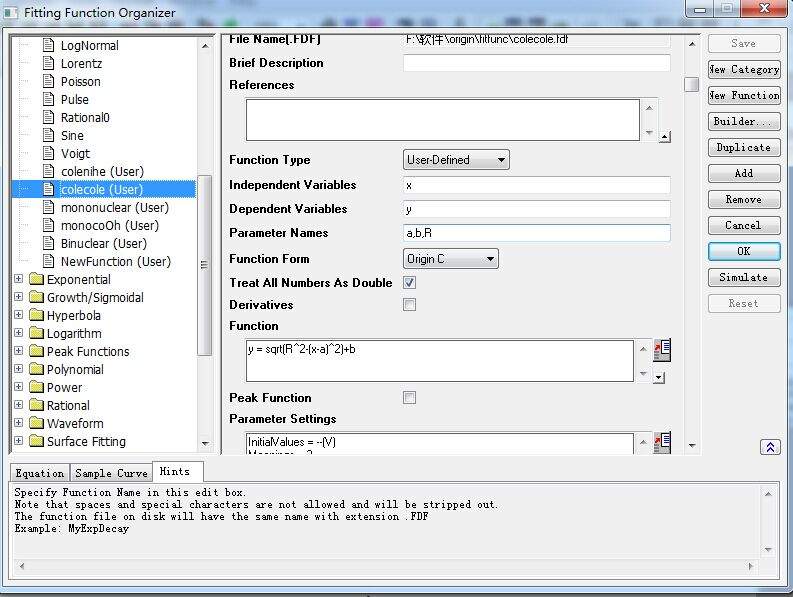The height and width of the screenshot is (597, 793).
Task: Click Sine function file icon
Action: pyautogui.click(x=49, y=135)
